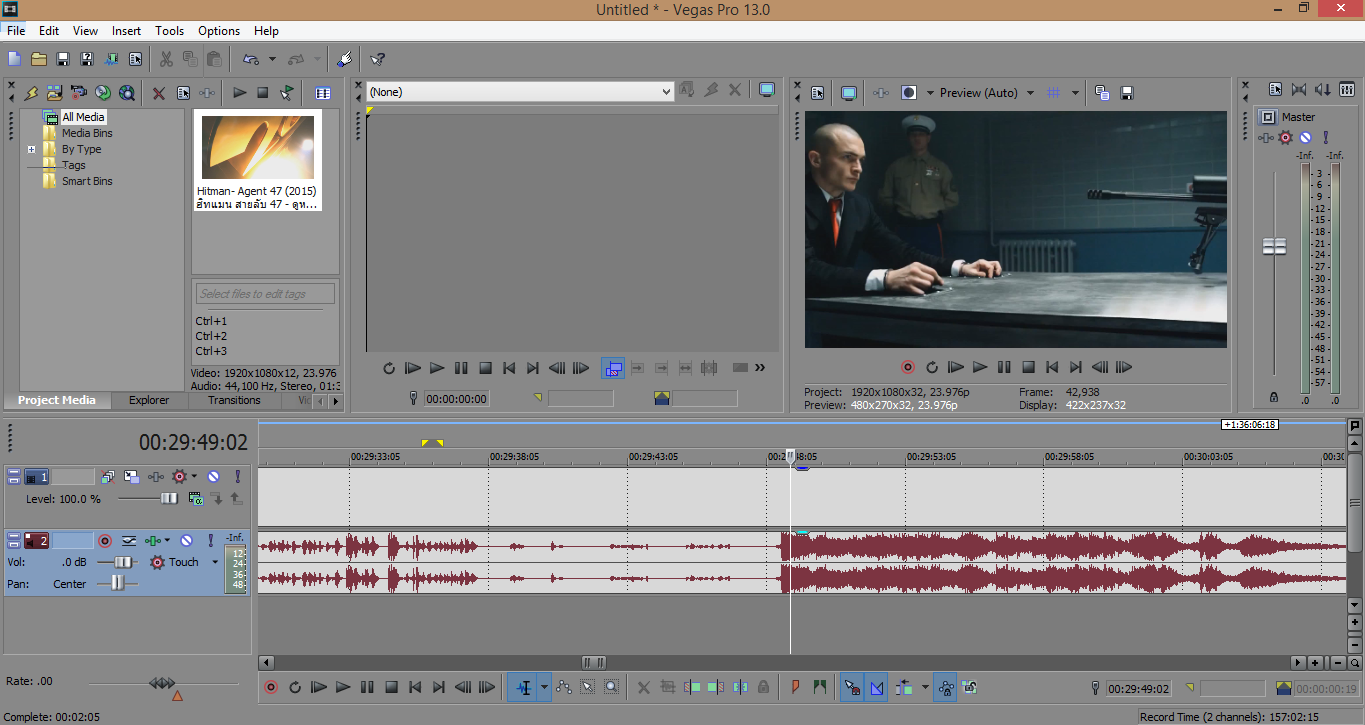
Task: Start media preview in Project Media toolbar
Action: (240, 93)
